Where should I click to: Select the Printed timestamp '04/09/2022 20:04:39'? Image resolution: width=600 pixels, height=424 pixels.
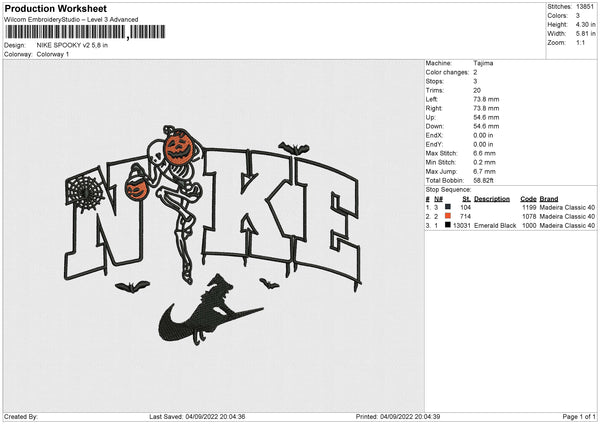410,416
